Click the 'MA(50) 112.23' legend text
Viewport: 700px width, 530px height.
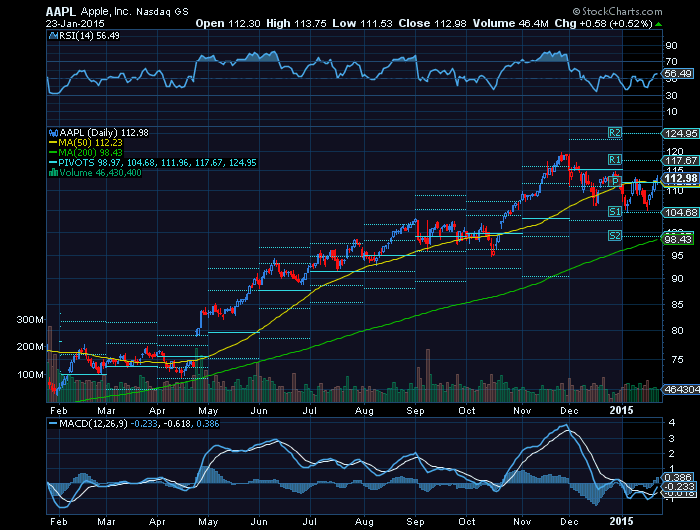91,143
